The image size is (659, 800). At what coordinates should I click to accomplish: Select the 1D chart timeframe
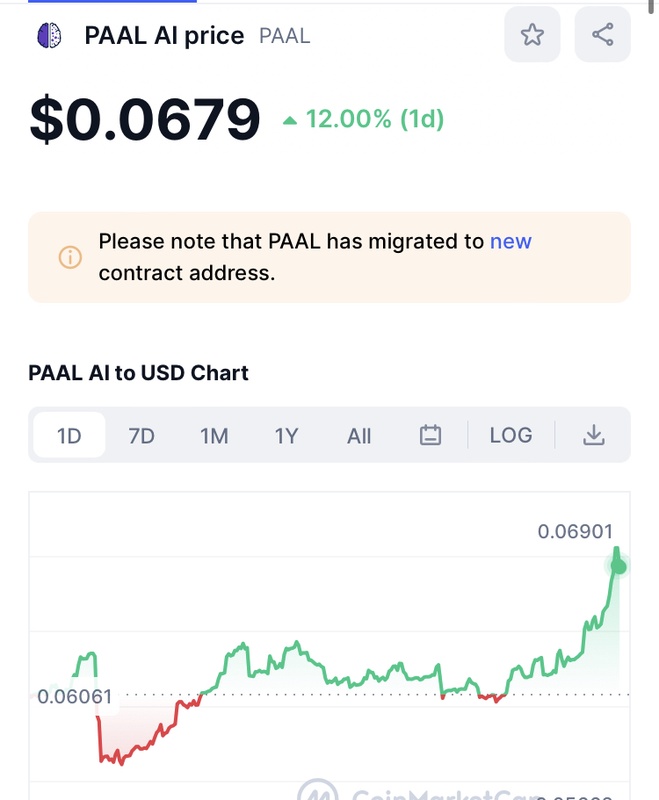pos(69,436)
